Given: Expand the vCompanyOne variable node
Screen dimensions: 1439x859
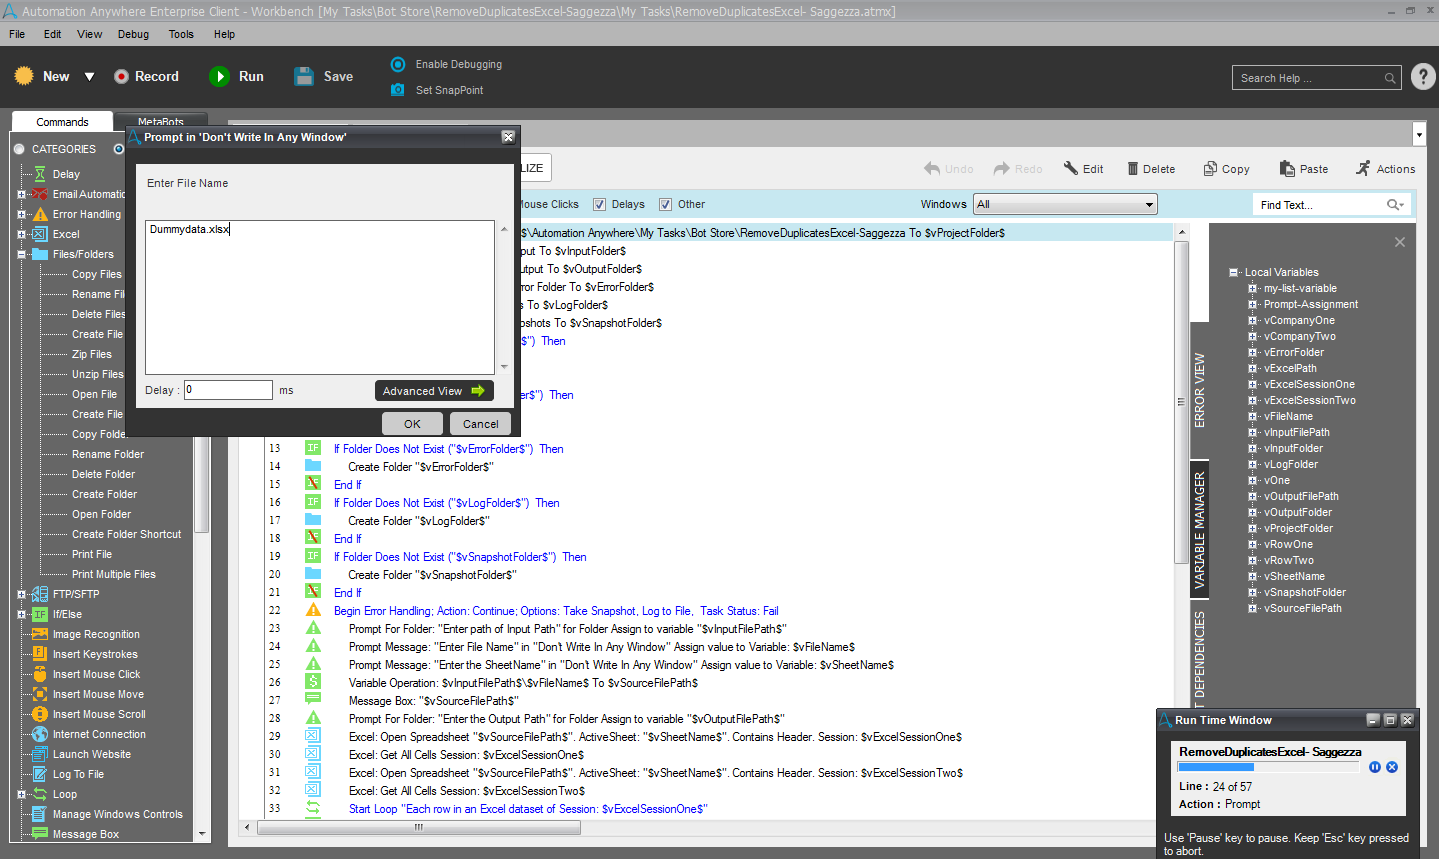Looking at the screenshot, I should (x=1252, y=321).
